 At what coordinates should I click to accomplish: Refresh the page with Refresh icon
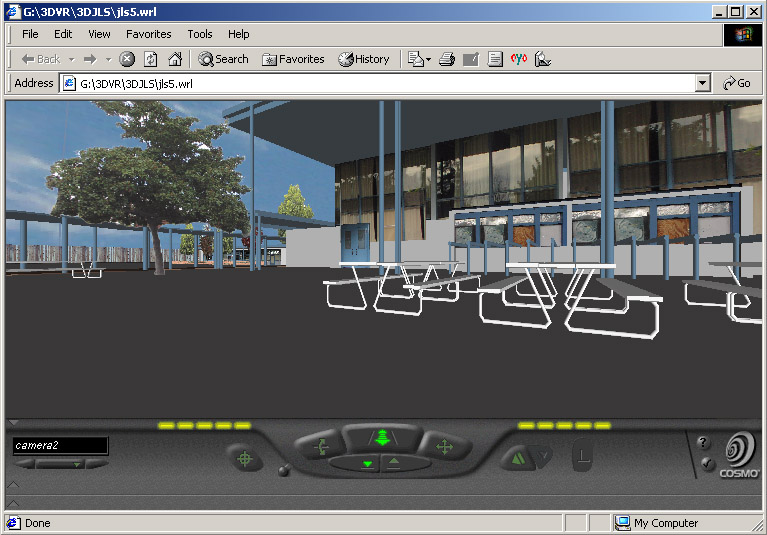coord(151,59)
